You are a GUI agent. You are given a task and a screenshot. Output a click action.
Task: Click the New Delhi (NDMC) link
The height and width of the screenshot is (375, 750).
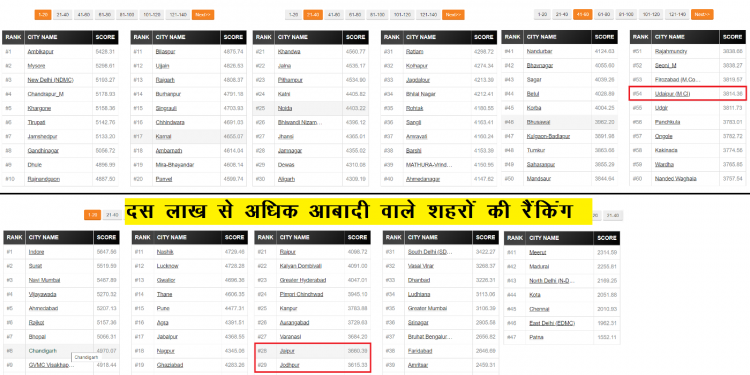(x=51, y=80)
